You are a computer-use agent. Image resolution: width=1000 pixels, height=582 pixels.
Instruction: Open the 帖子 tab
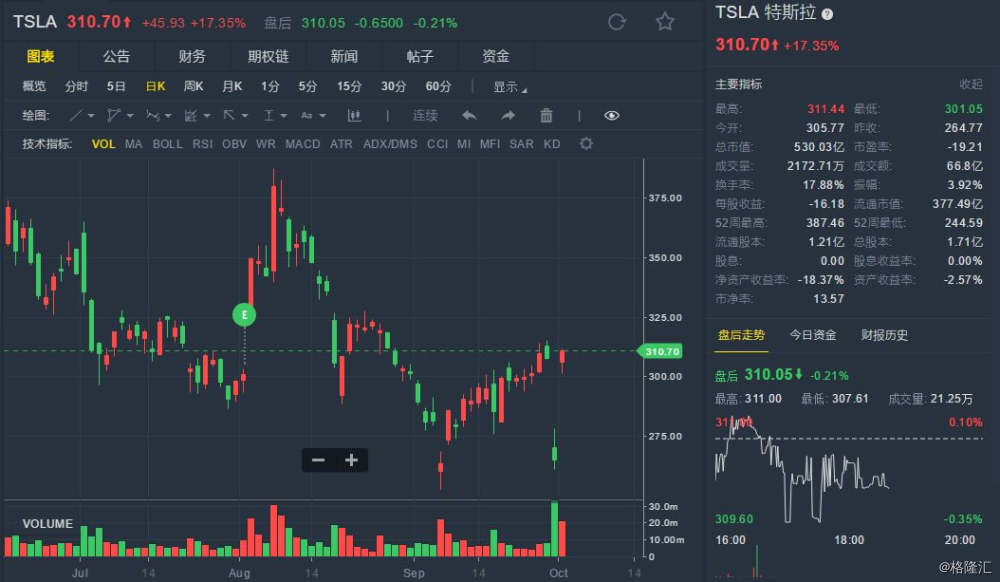click(x=420, y=56)
